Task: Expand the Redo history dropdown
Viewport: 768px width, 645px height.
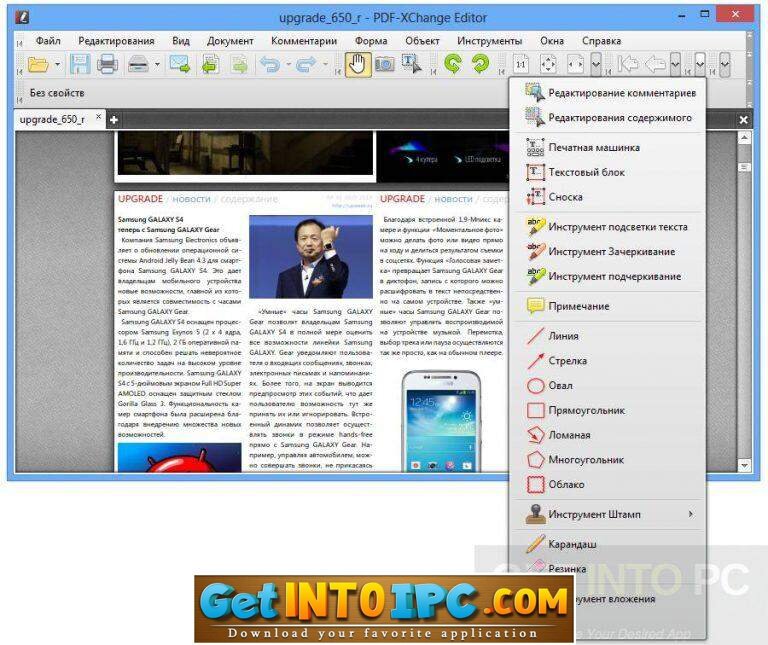Action: 325,64
